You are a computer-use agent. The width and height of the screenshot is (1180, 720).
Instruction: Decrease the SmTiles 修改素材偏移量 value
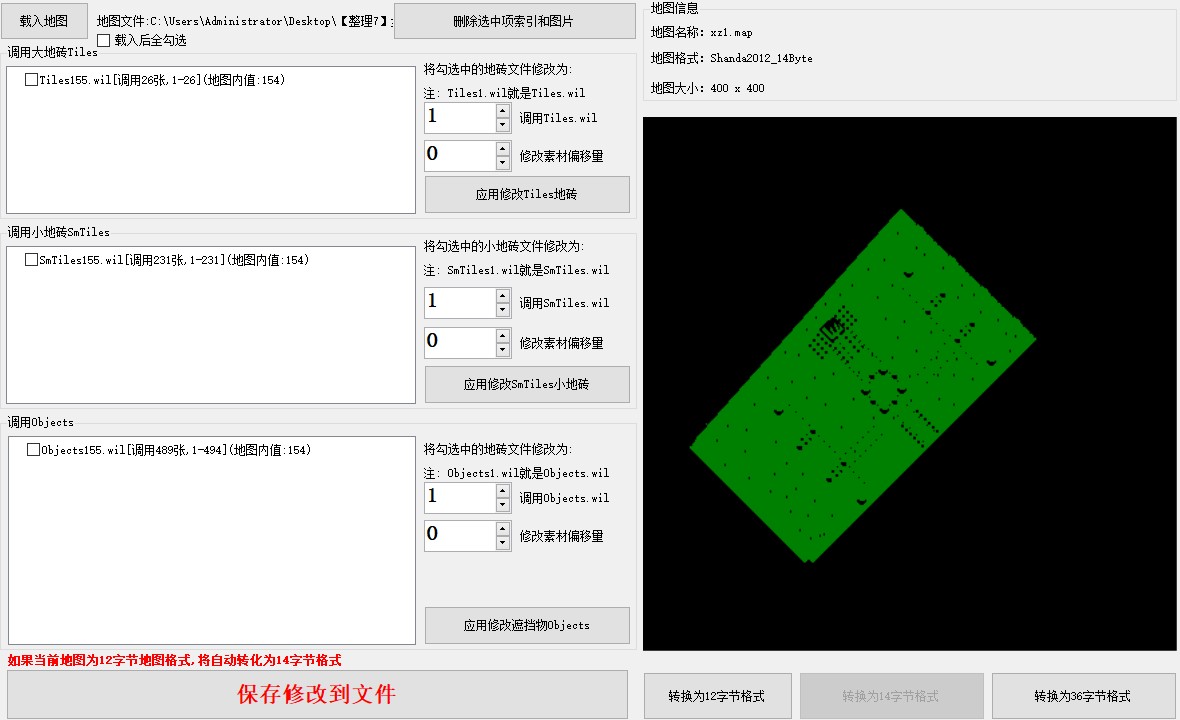click(x=503, y=350)
